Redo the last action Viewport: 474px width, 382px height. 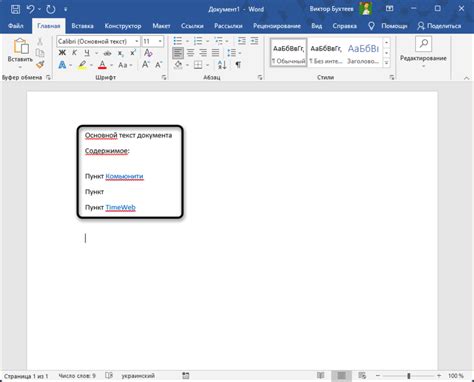[51, 9]
